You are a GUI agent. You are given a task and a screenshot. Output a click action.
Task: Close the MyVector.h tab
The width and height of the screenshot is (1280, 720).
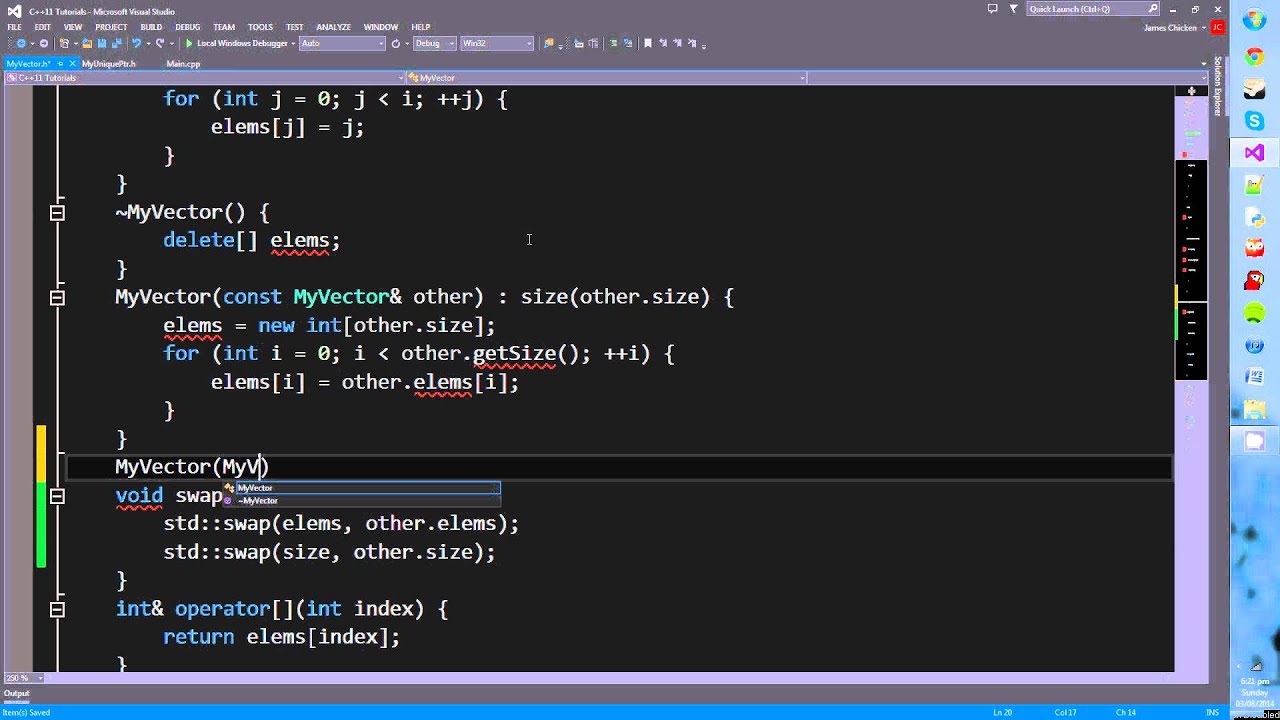point(73,64)
